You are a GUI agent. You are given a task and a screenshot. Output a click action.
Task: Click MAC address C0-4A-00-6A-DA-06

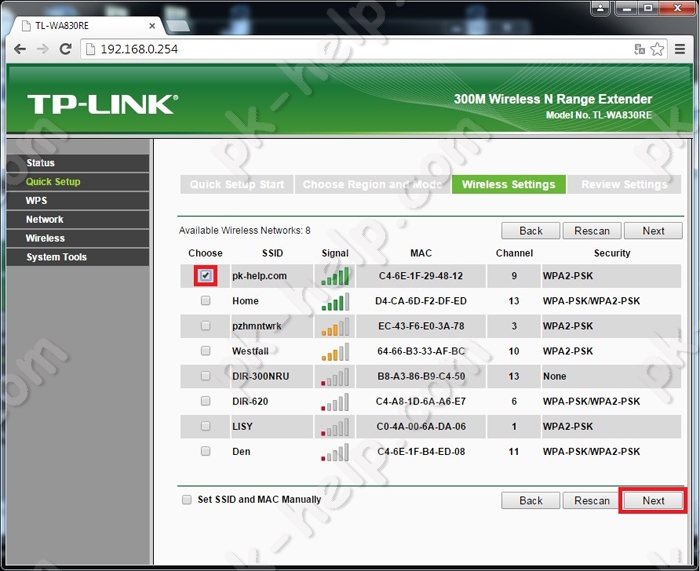coord(421,426)
